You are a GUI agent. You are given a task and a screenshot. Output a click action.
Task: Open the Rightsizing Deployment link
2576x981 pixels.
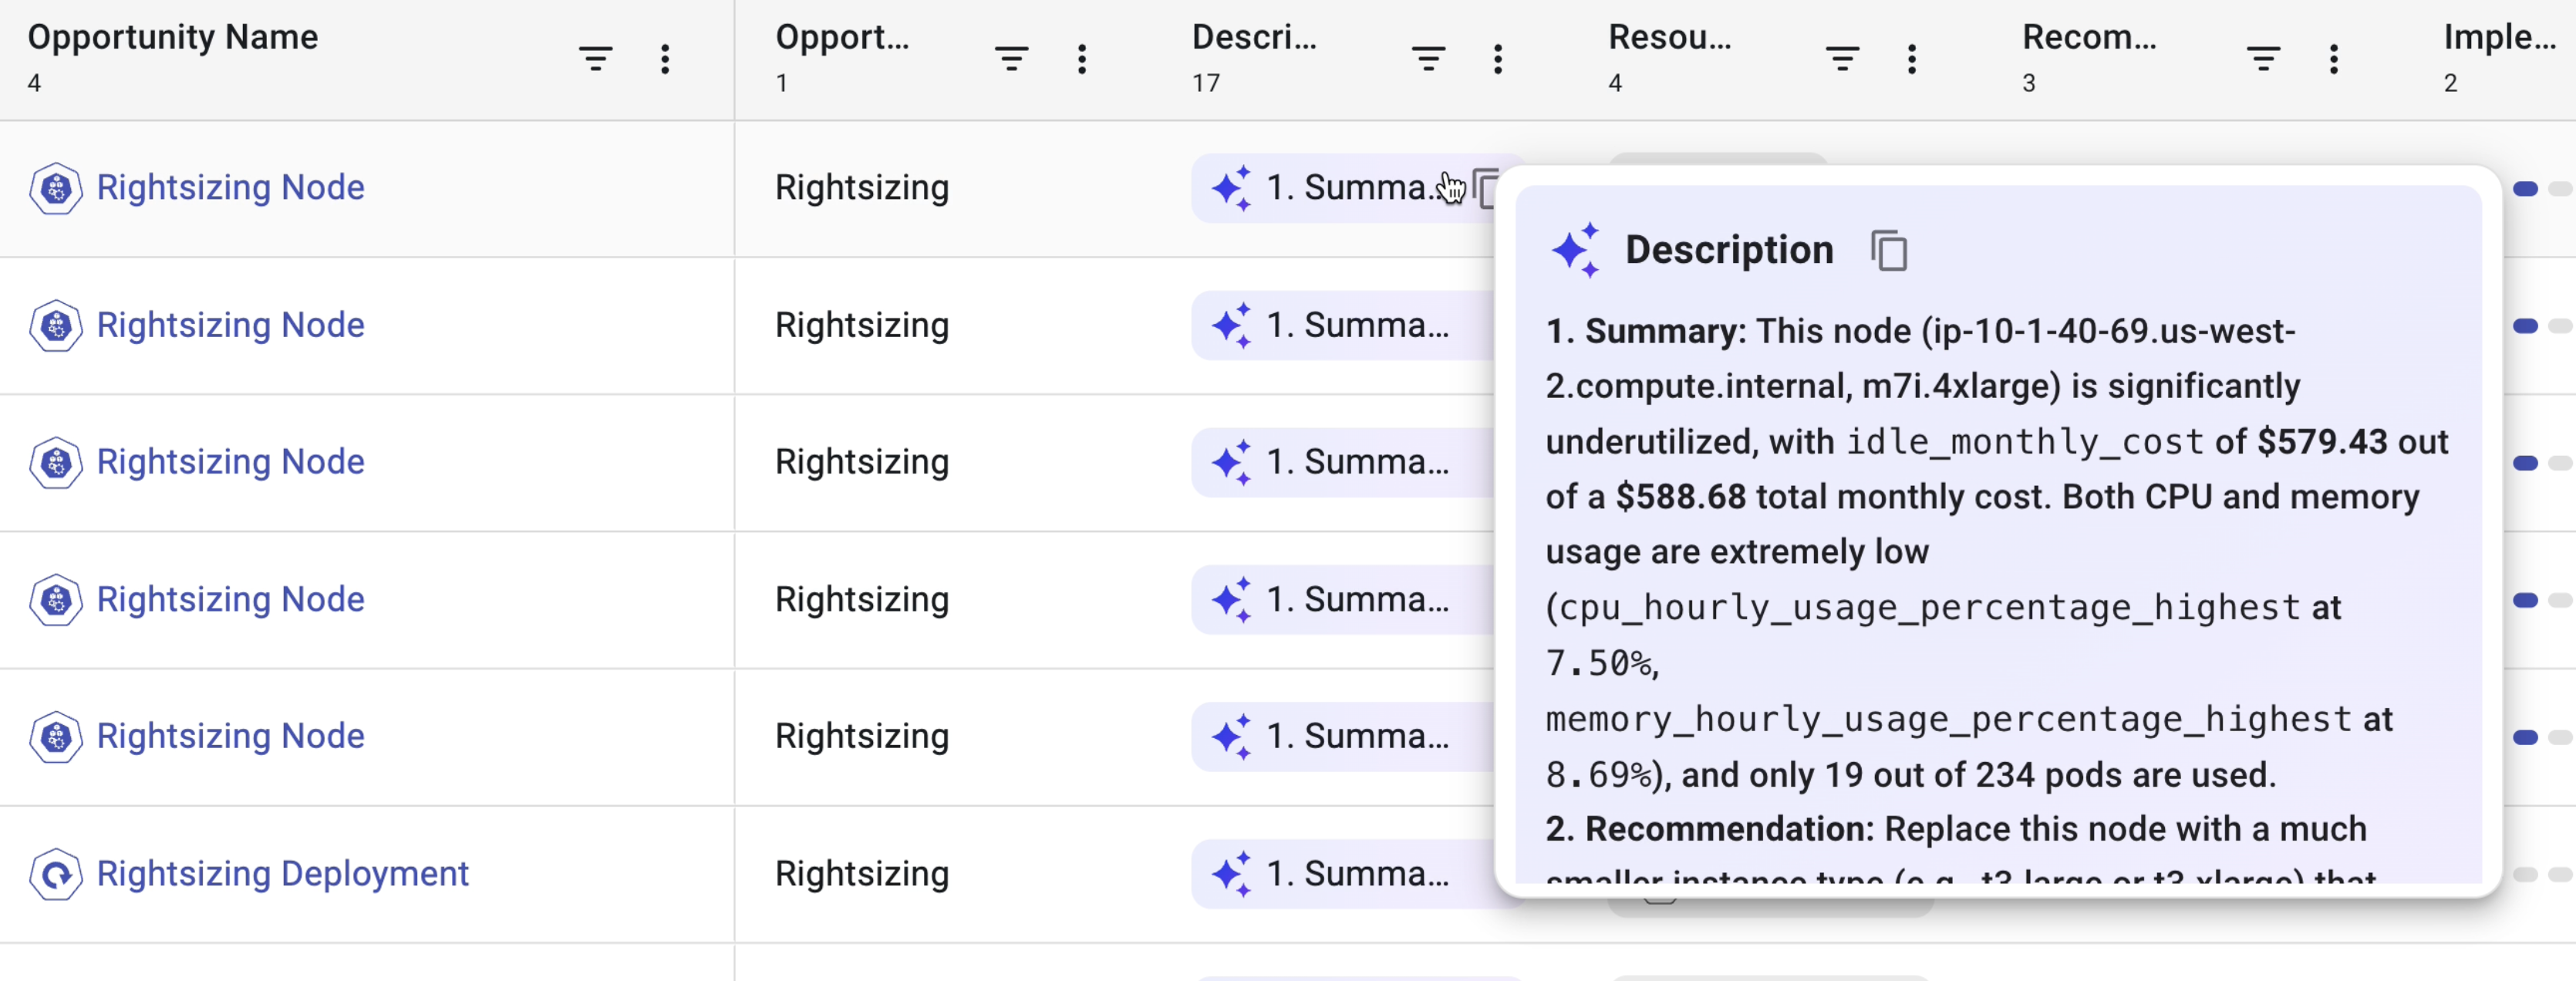pos(282,873)
